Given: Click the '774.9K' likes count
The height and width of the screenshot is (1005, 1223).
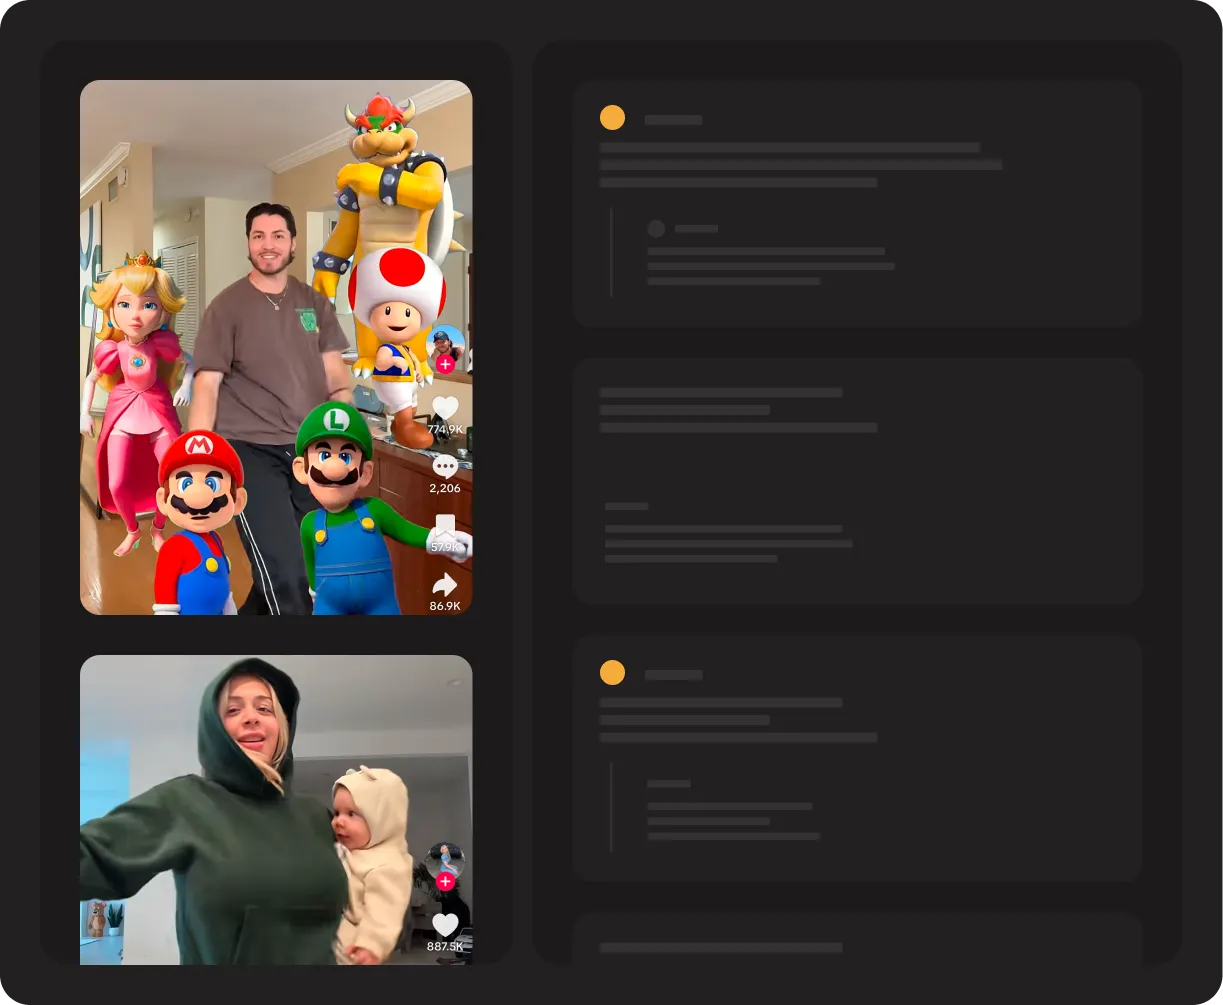Looking at the screenshot, I should (445, 429).
